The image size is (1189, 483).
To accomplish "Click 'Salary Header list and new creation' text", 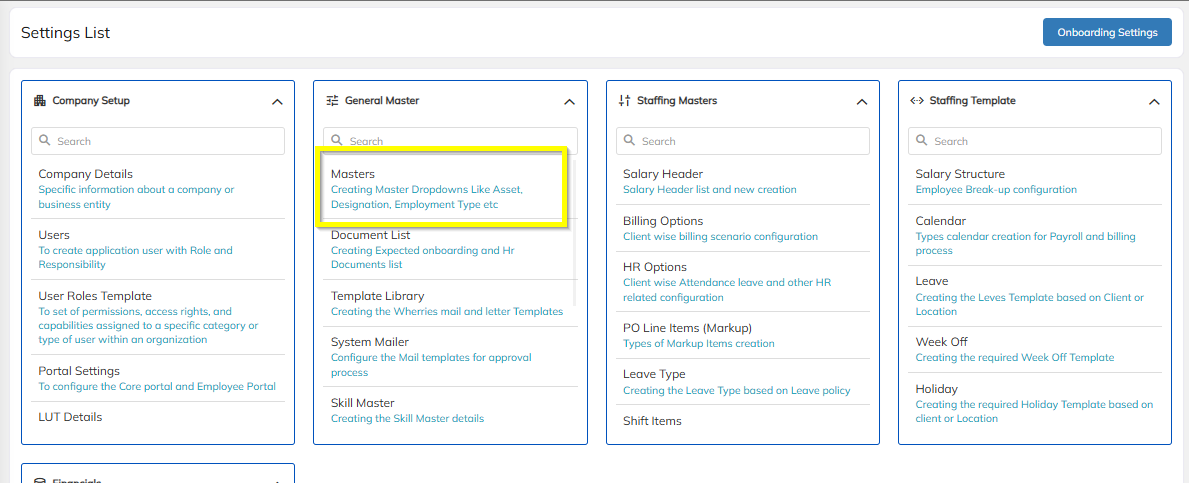I will [710, 190].
